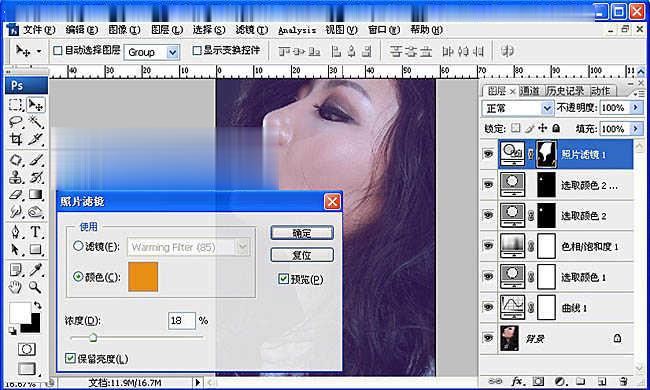This screenshot has width=650, height=390.
Task: Click the density percentage input field
Action: pyautogui.click(x=182, y=321)
